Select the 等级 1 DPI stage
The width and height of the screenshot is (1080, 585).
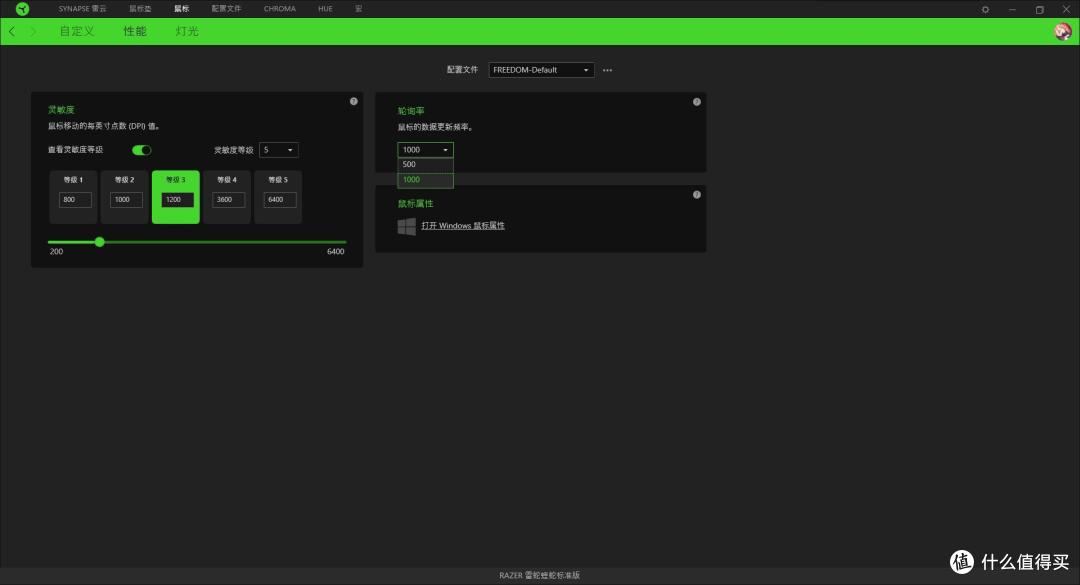(74, 197)
